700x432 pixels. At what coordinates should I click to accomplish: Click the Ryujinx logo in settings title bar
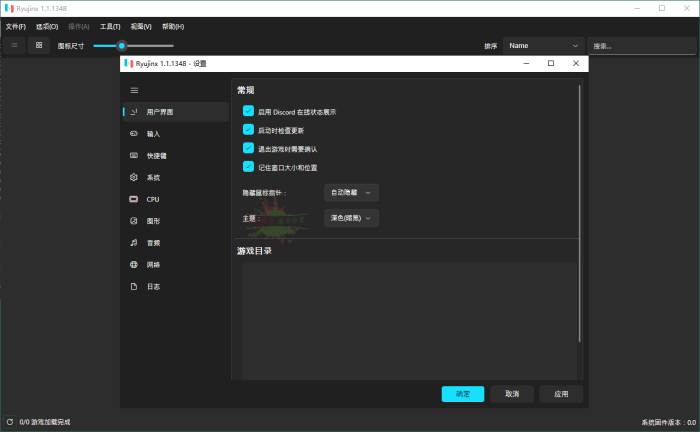click(129, 63)
